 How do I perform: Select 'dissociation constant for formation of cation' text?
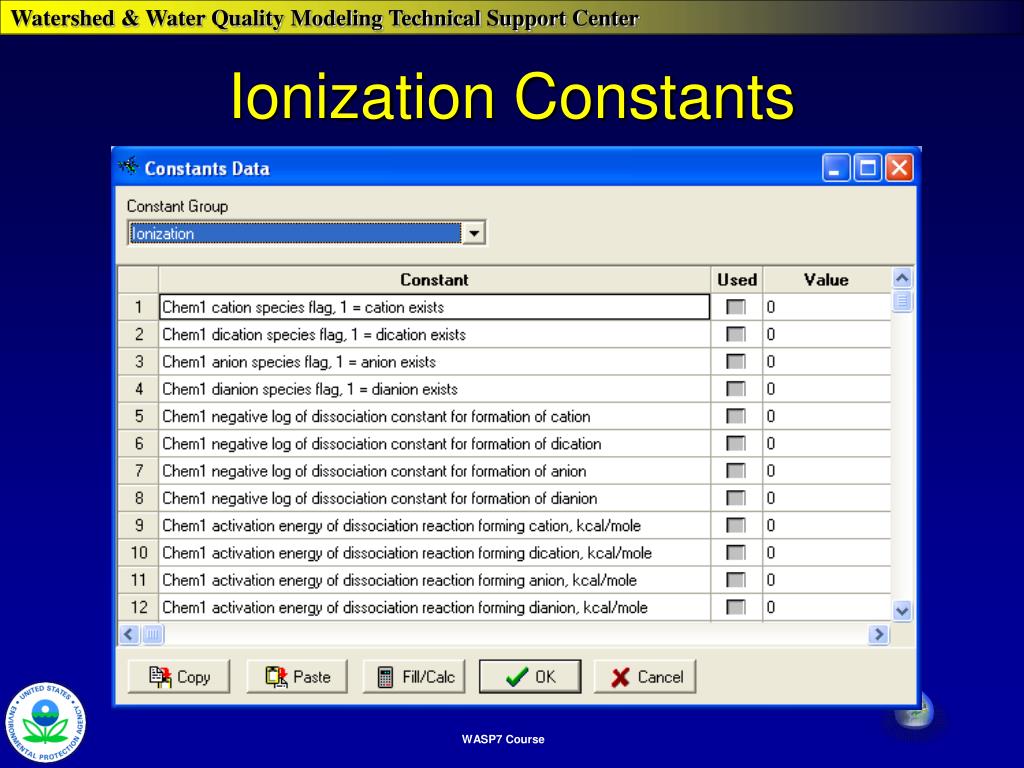point(451,416)
